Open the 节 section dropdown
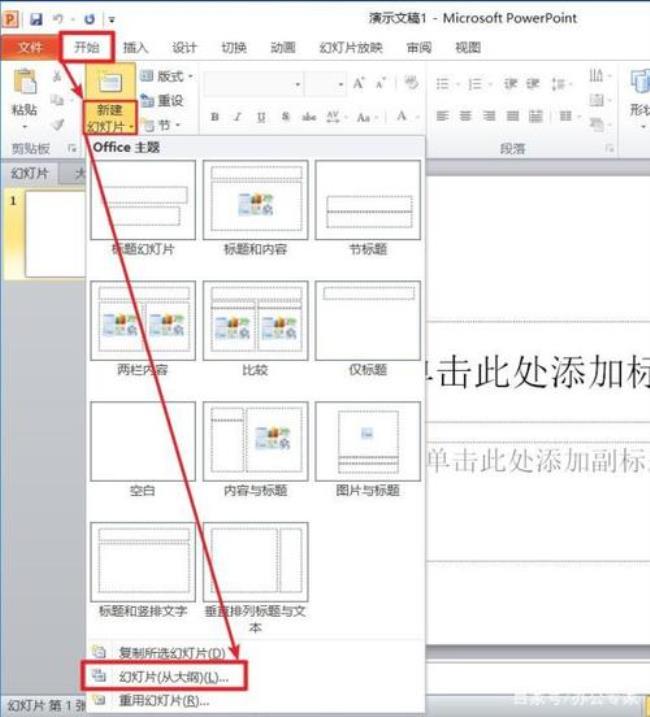Viewport: 650px width, 717px height. tap(160, 124)
